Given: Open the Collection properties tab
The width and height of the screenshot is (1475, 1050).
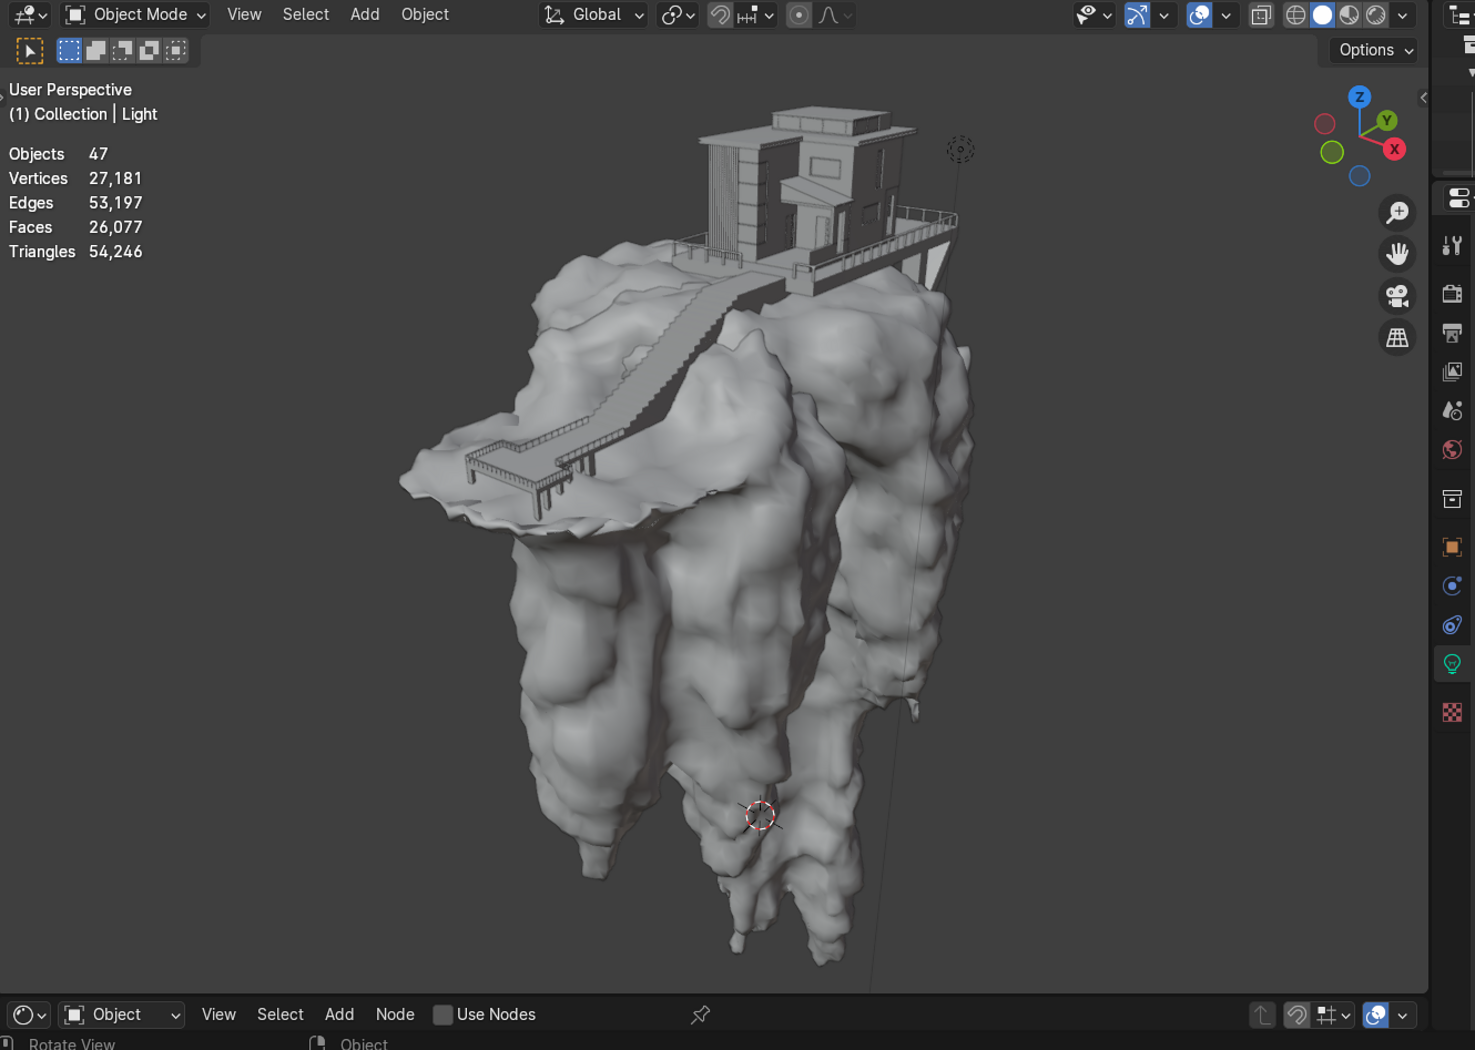Looking at the screenshot, I should [1452, 499].
